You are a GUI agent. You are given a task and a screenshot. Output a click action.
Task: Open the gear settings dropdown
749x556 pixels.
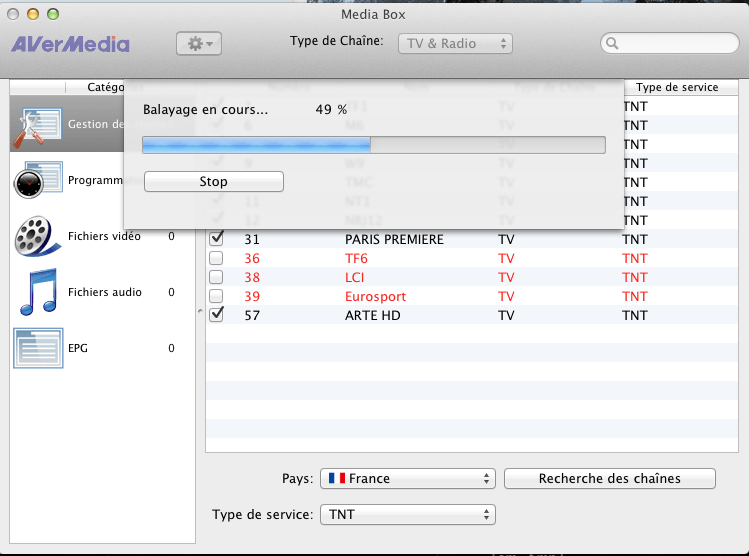pyautogui.click(x=199, y=43)
